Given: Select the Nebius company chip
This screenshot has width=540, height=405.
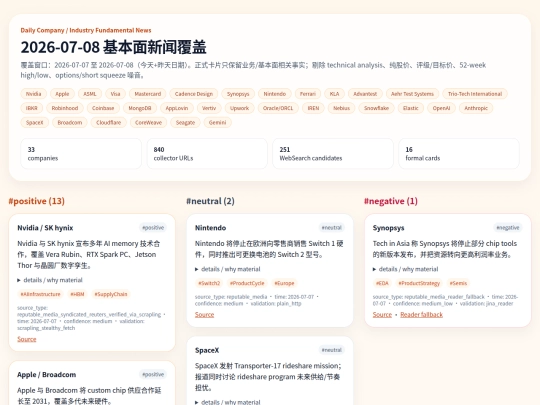Looking at the screenshot, I should (341, 108).
